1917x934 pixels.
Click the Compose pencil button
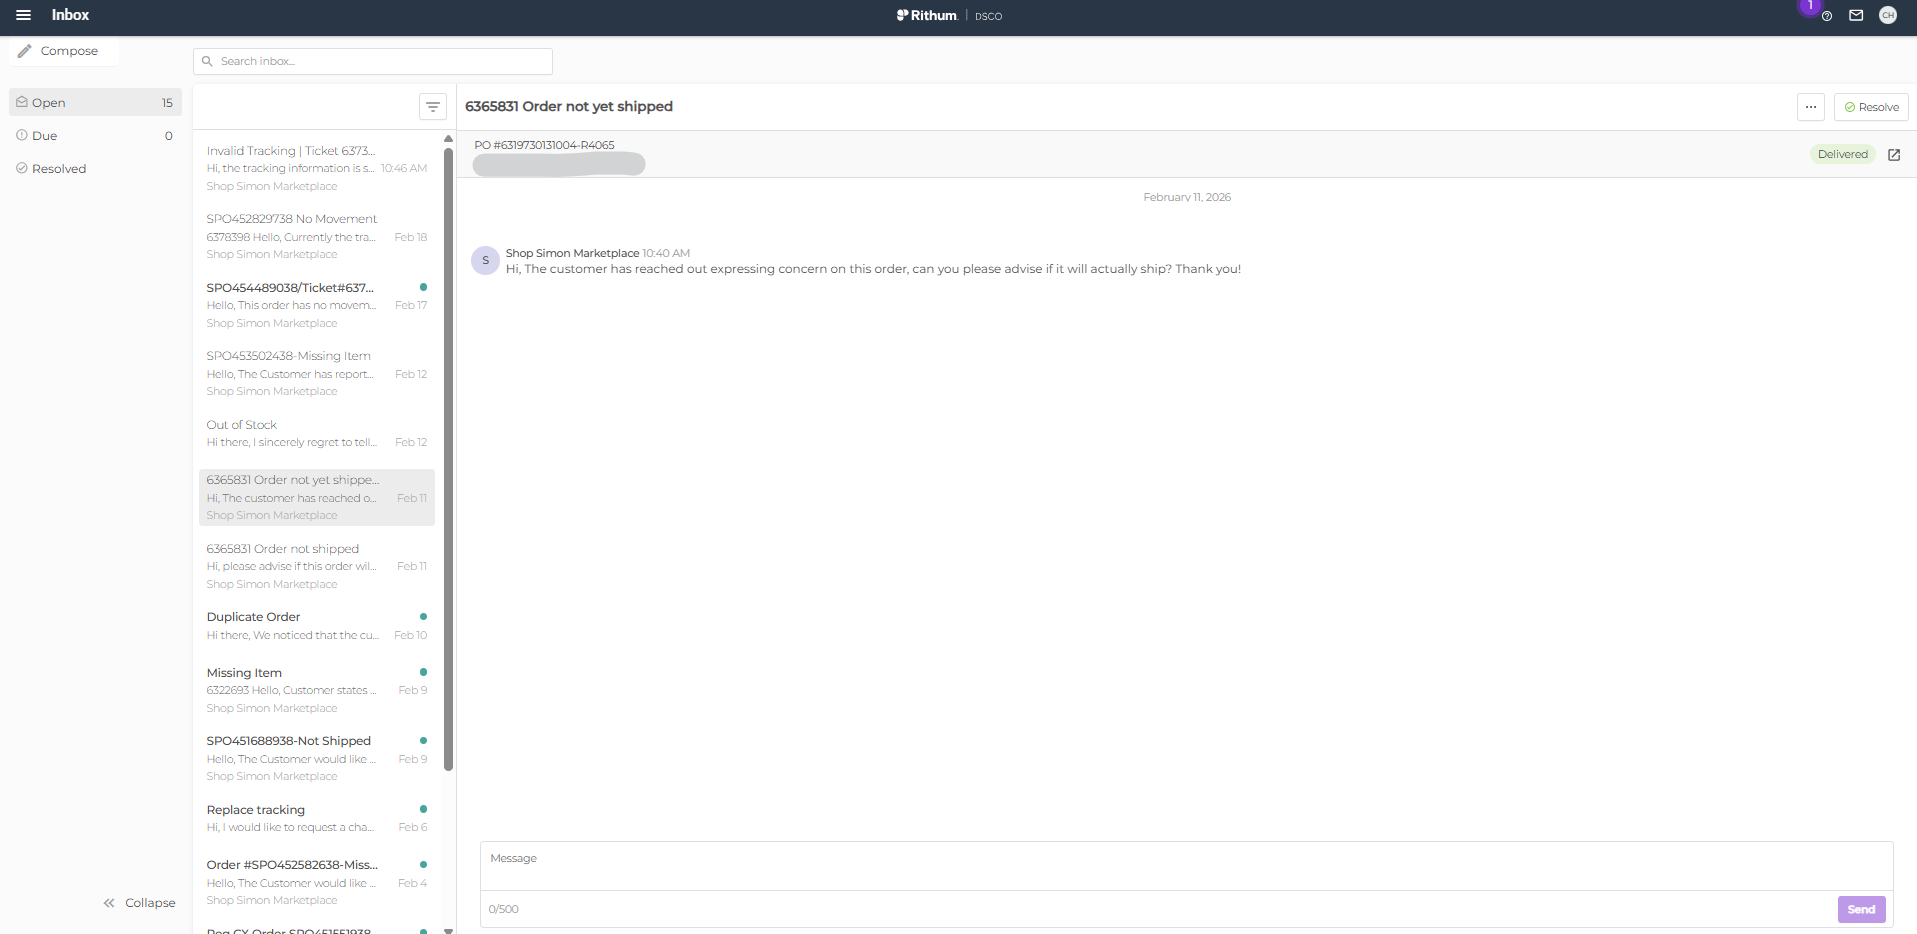click(59, 51)
